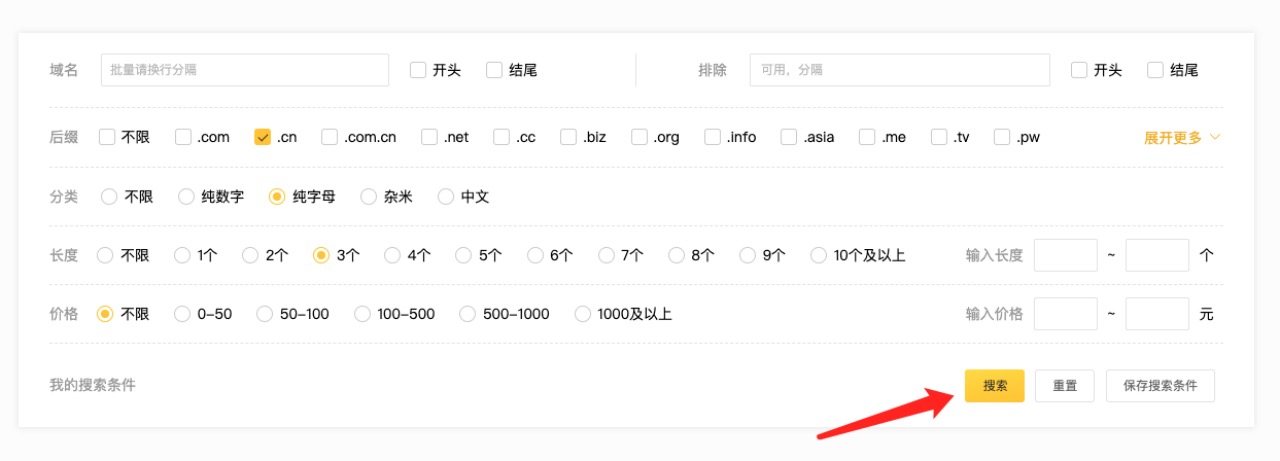Viewport: 1280px width, 461px height.
Task: Select the 1000及以上 price option
Action: pos(582,314)
